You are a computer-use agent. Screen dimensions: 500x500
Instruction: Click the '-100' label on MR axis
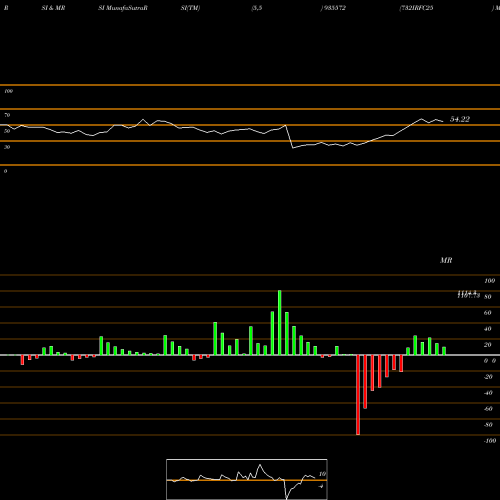click(x=490, y=441)
